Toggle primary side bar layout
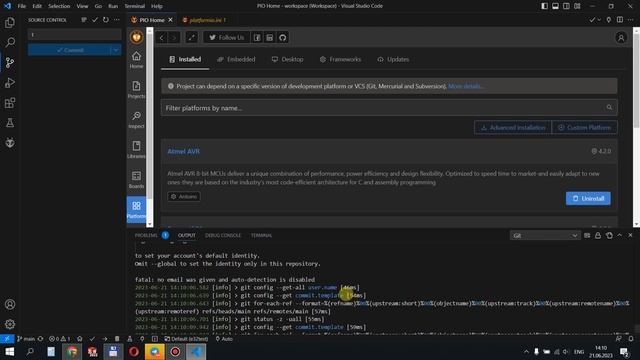 click(544, 6)
